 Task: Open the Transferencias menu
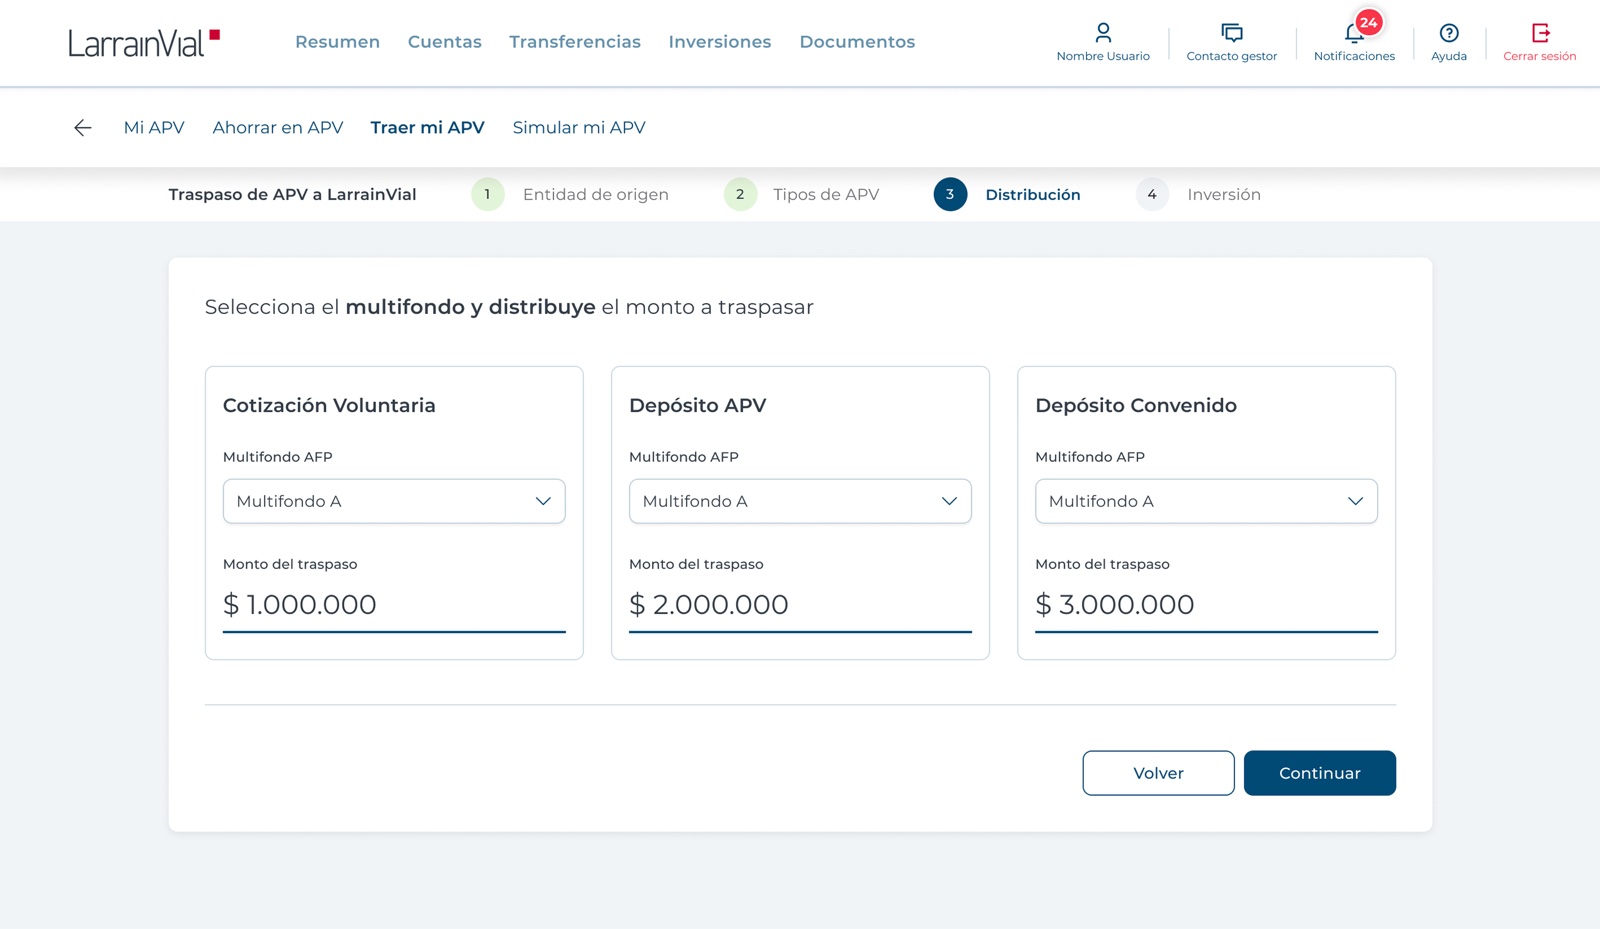[575, 42]
